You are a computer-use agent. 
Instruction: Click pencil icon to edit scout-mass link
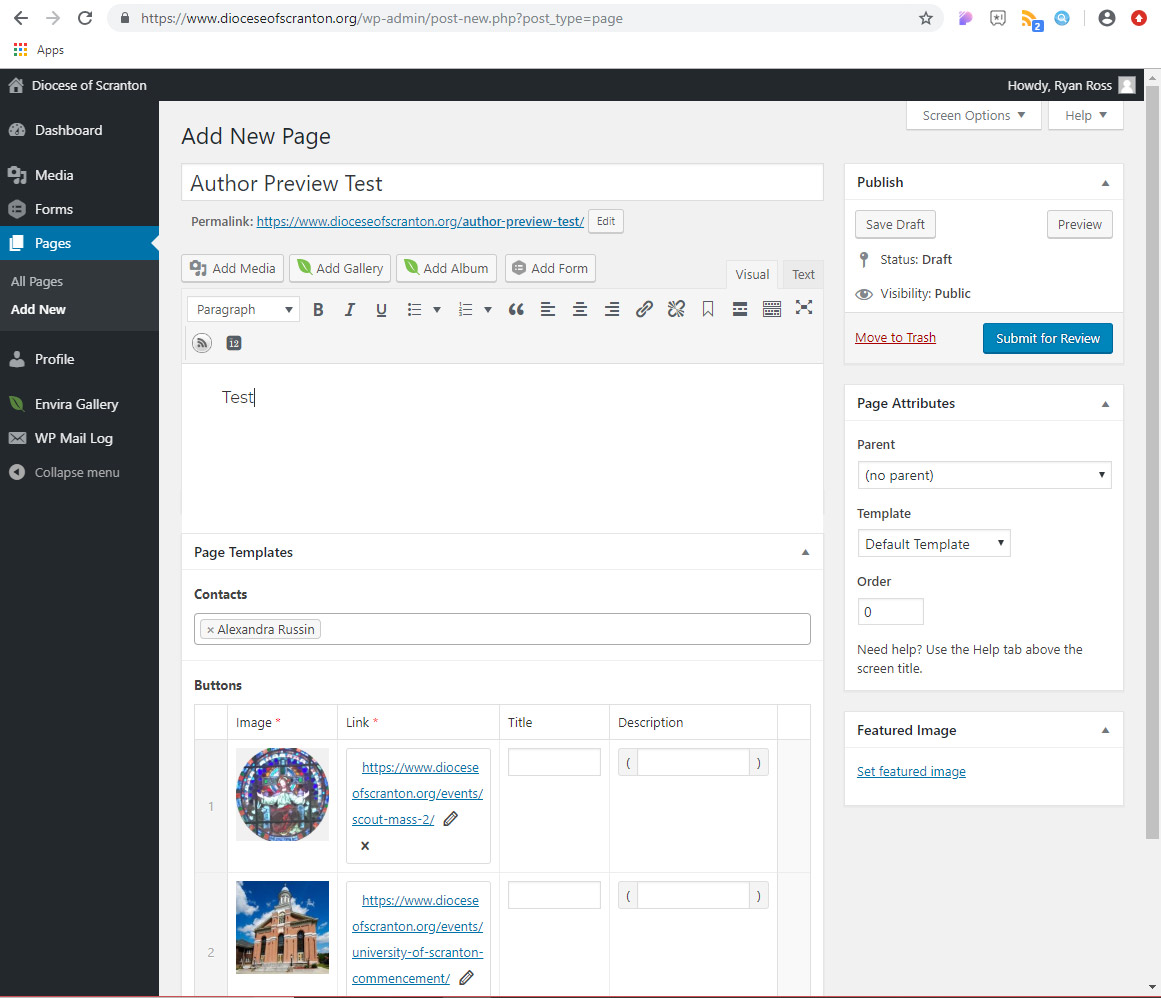point(451,819)
